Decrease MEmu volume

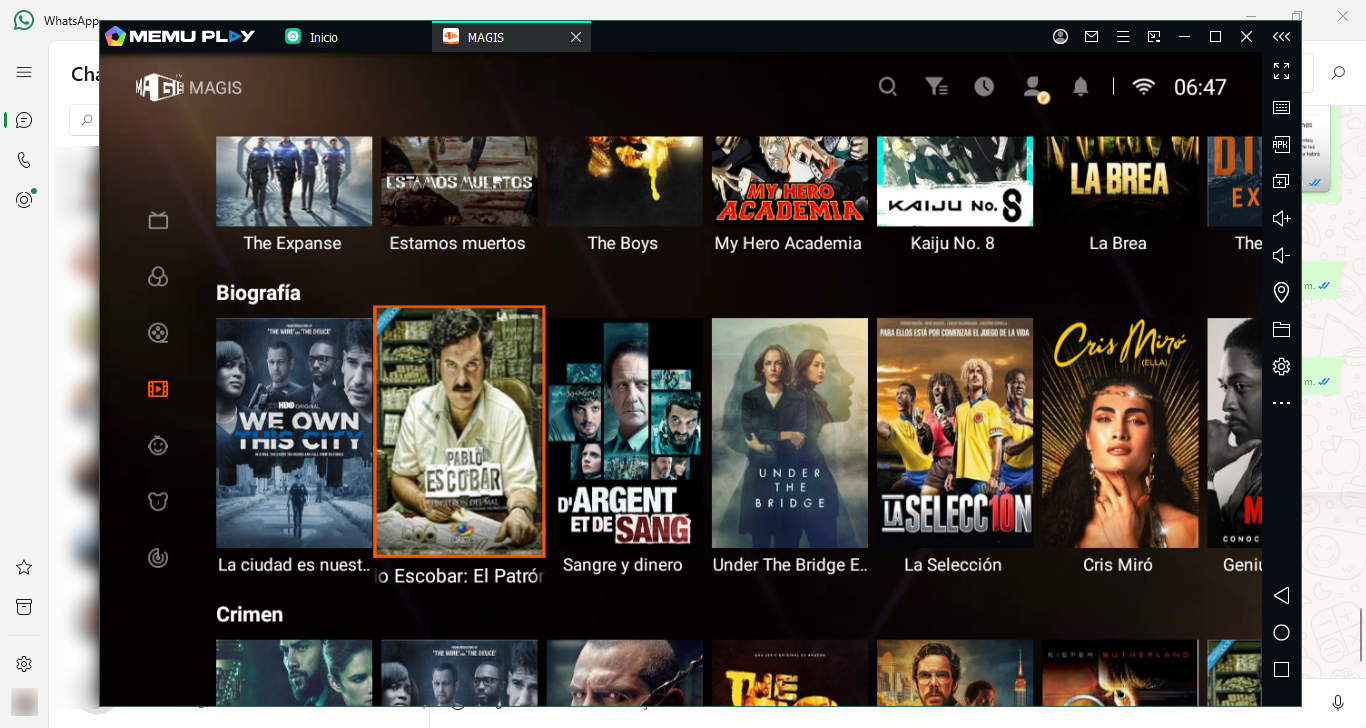click(1281, 256)
